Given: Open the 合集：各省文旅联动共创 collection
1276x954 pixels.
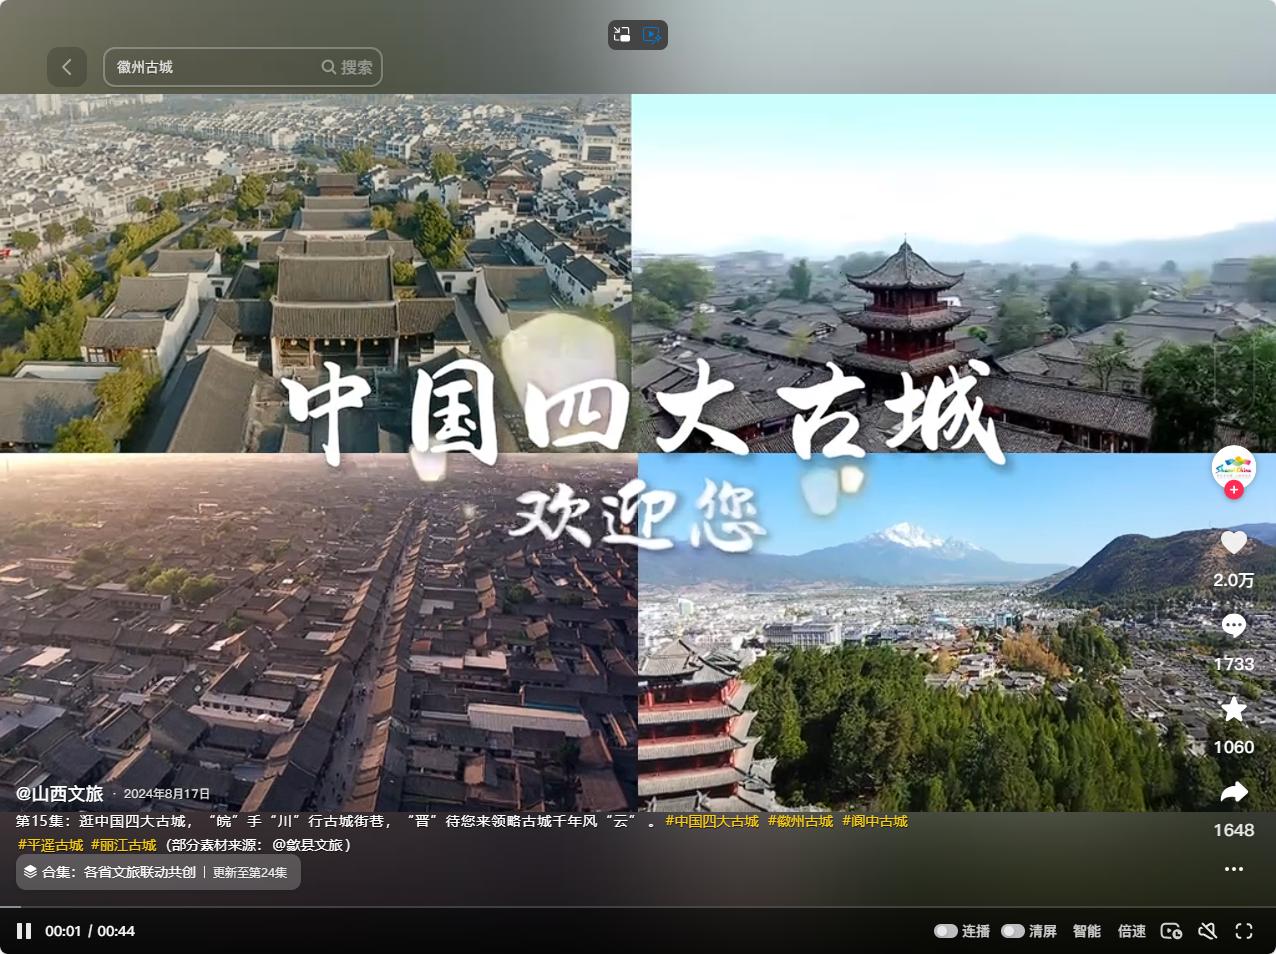Looking at the screenshot, I should click(x=158, y=872).
